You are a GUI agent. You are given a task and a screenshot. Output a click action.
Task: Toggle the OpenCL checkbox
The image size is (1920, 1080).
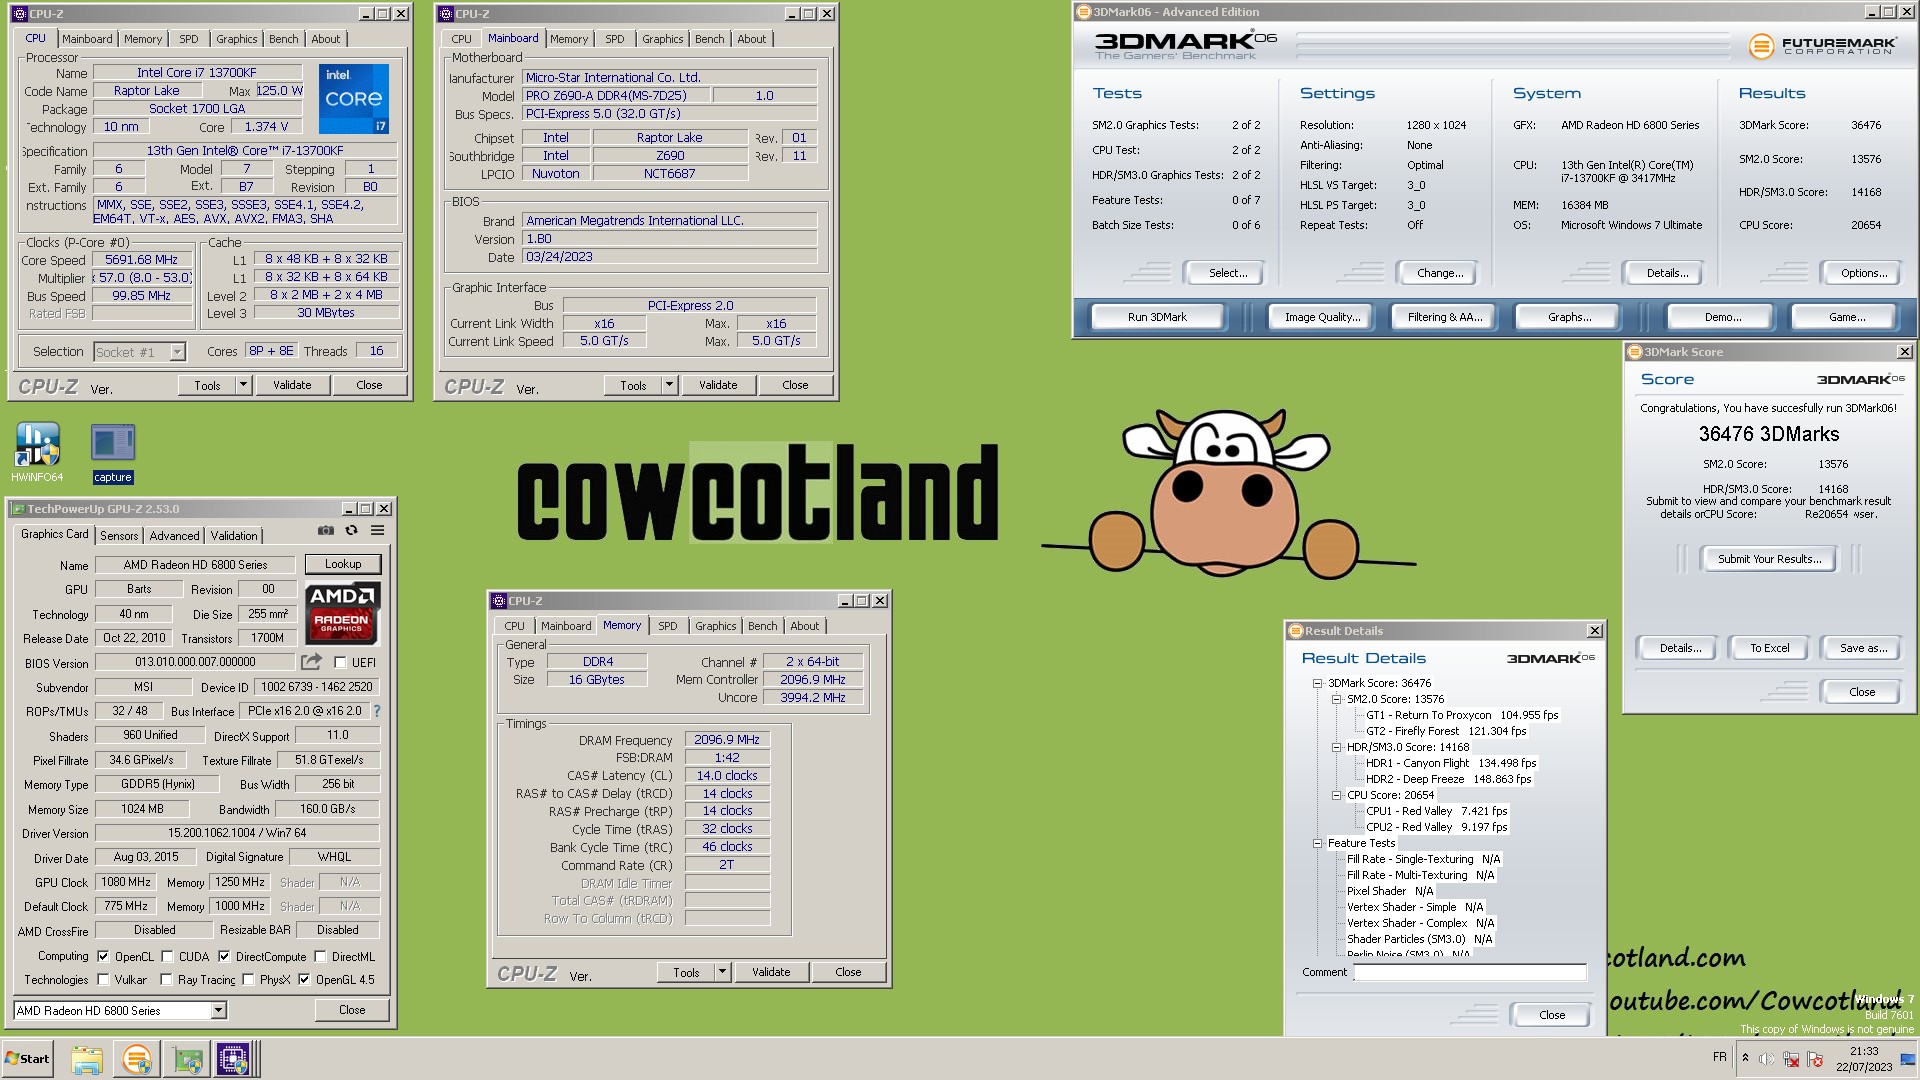[103, 956]
